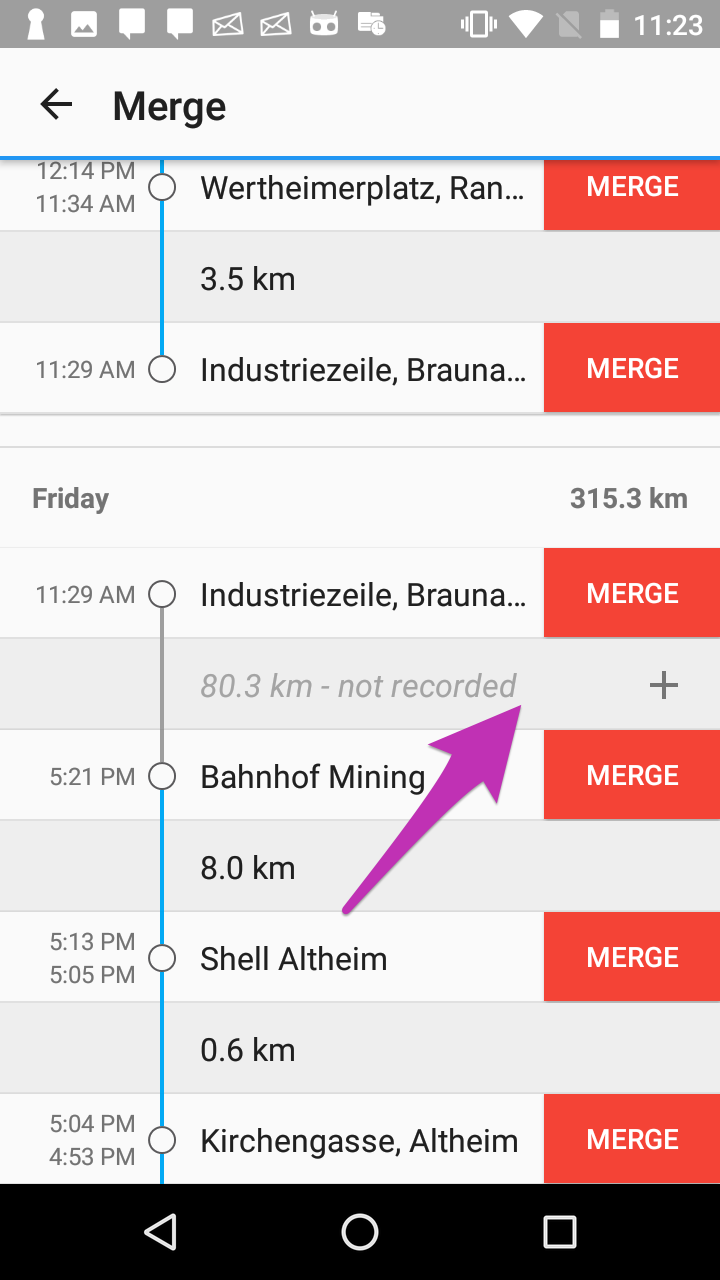Tap the plus icon beside not recorded trip

[x=663, y=685]
